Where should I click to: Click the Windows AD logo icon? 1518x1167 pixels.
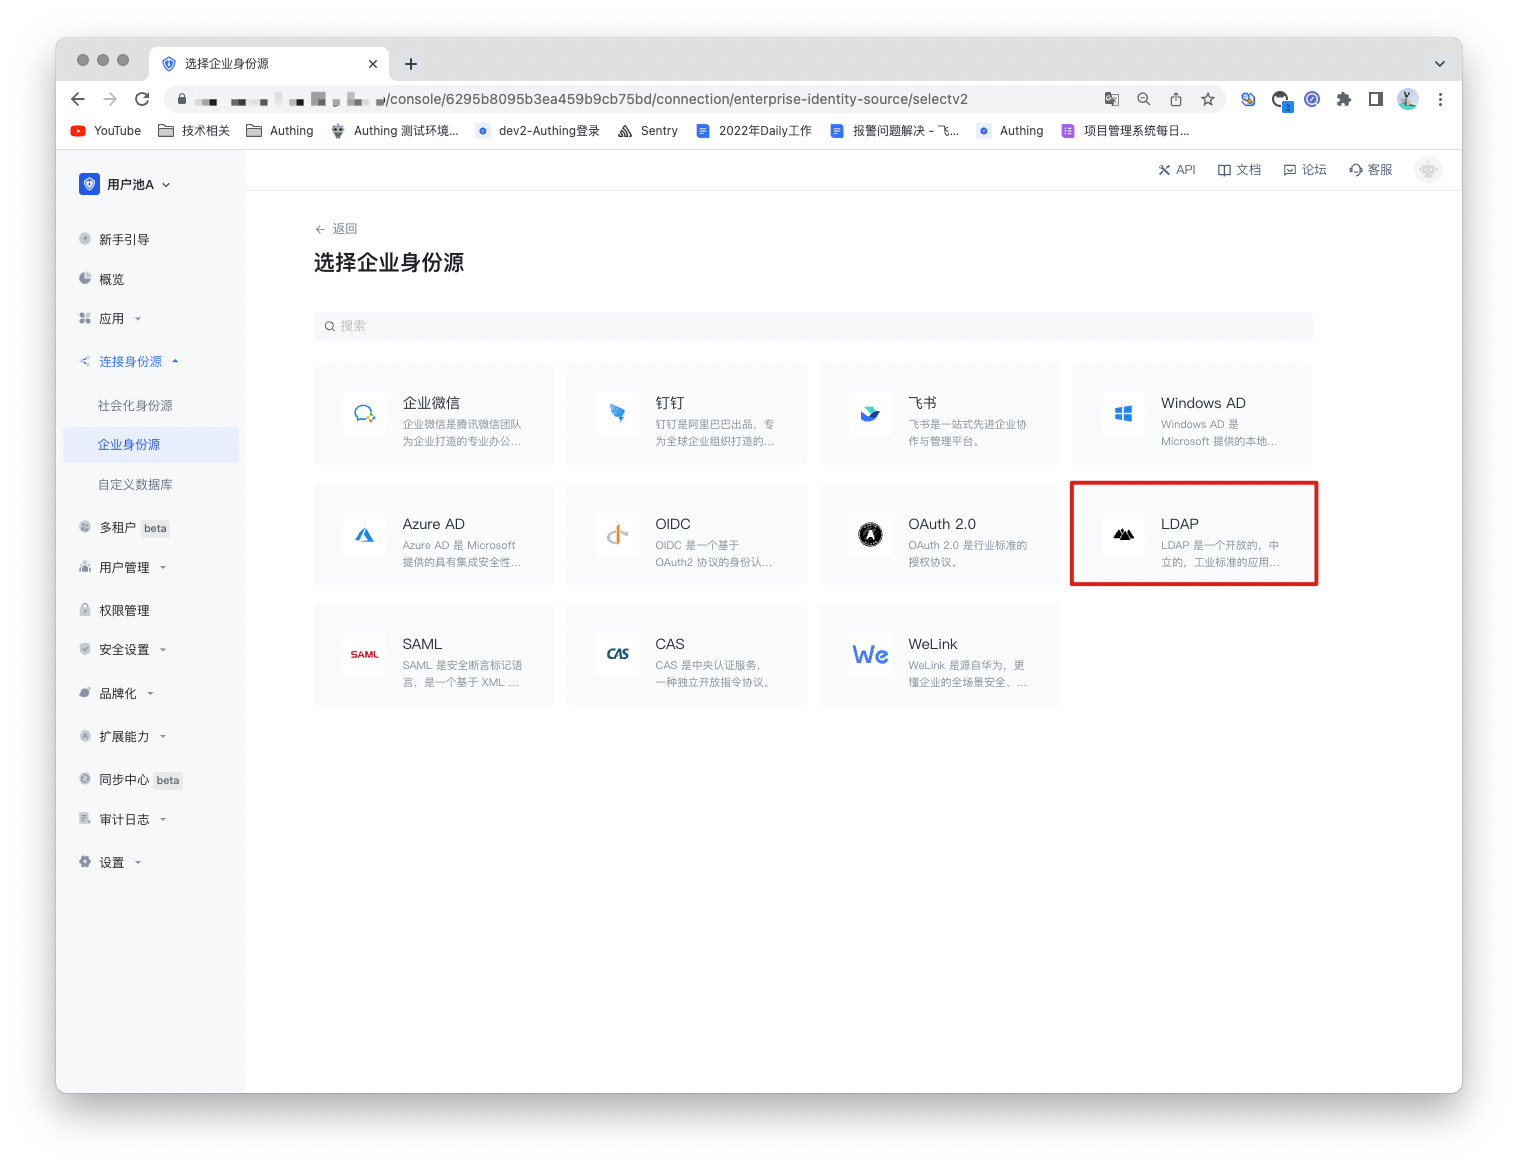pyautogui.click(x=1123, y=413)
